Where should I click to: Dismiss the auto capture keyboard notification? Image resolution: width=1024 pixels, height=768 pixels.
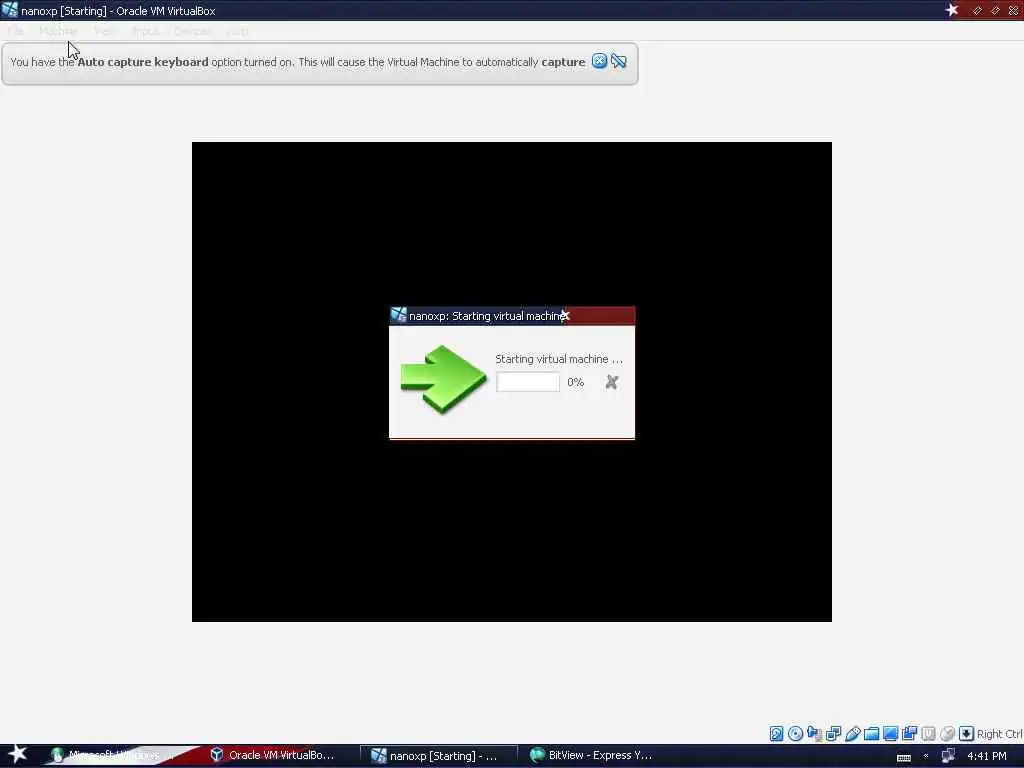tap(599, 61)
